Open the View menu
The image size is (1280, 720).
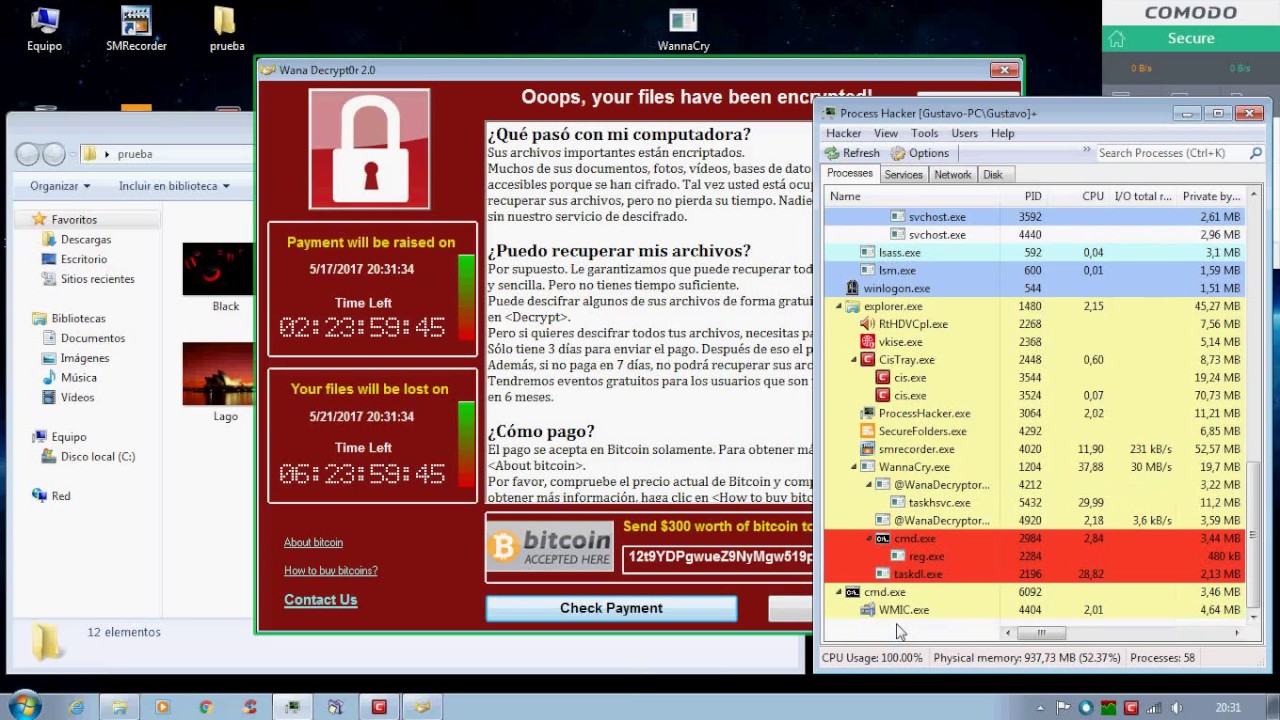(x=886, y=133)
